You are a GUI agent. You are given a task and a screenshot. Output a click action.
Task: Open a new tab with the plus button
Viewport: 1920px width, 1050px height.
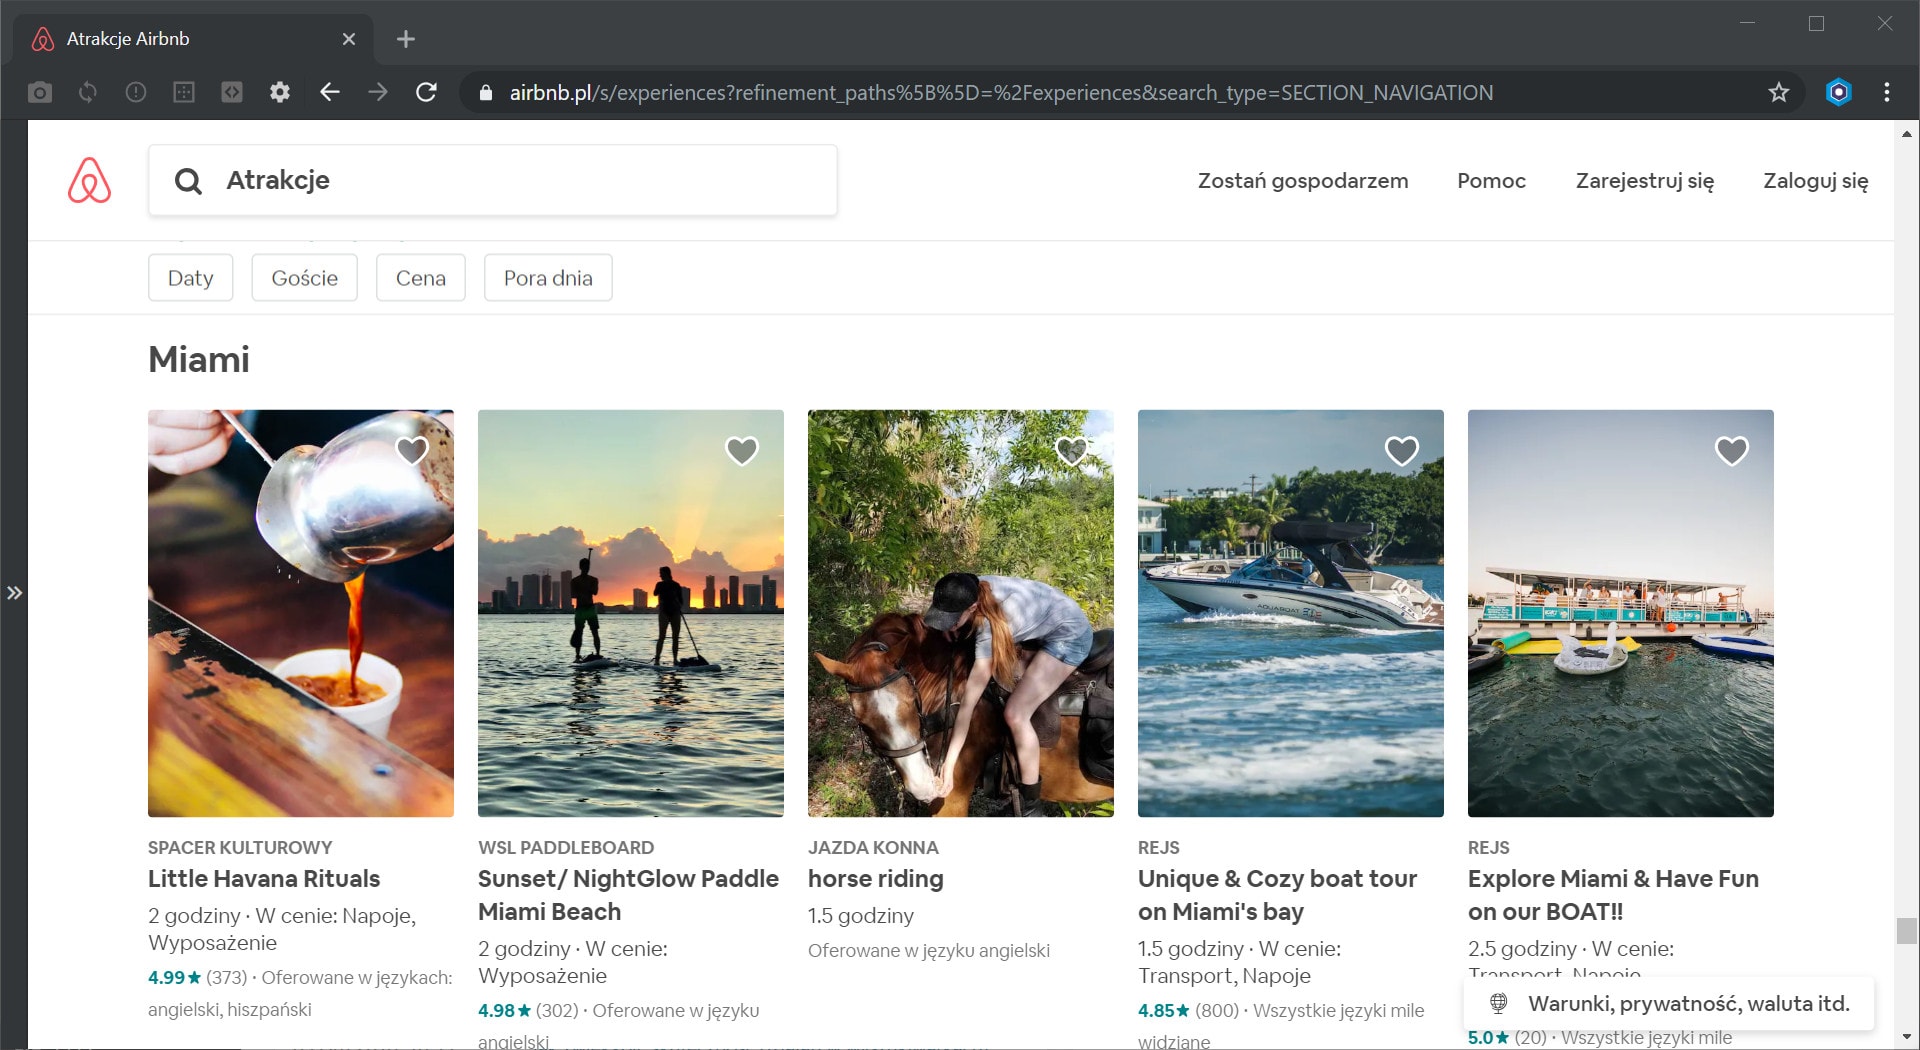[405, 39]
